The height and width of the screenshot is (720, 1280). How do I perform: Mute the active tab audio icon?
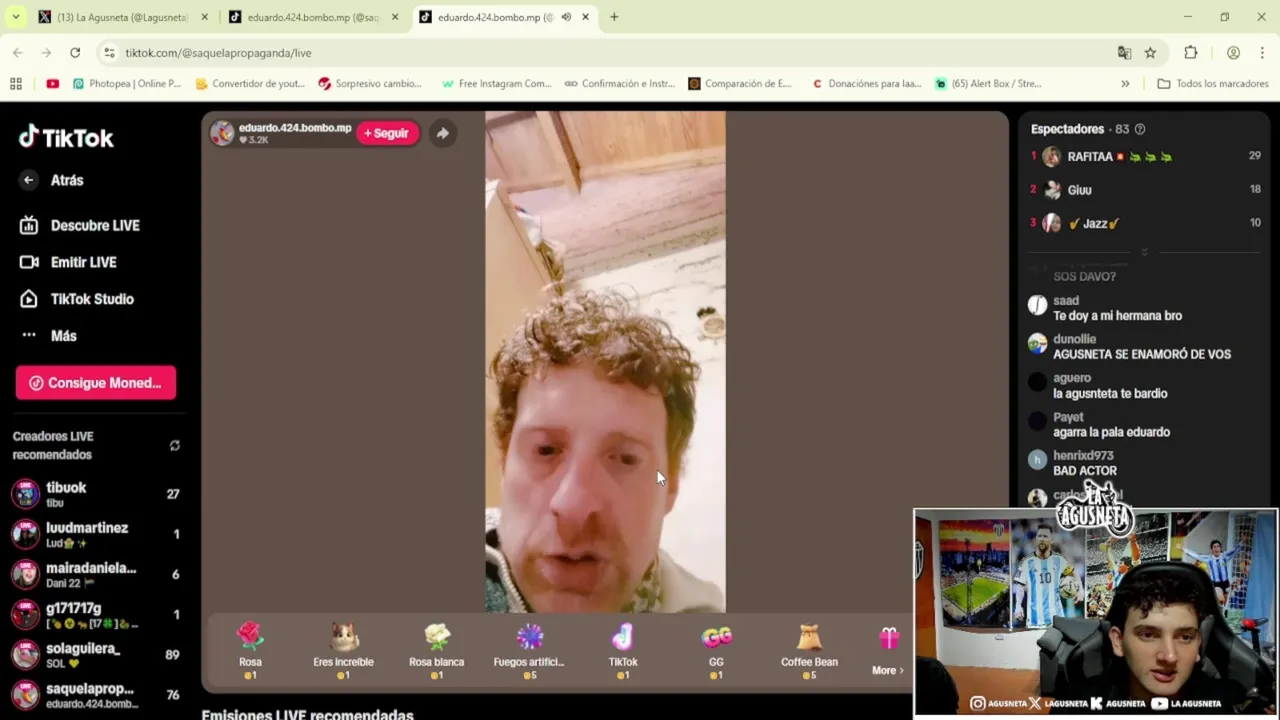tap(566, 17)
